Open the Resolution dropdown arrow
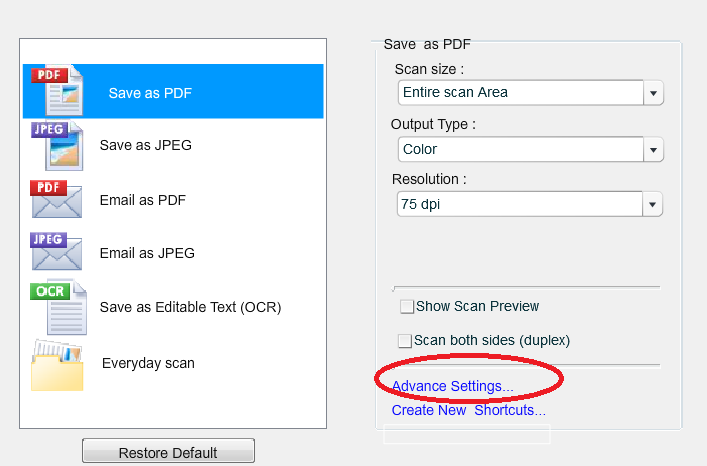 [x=653, y=205]
